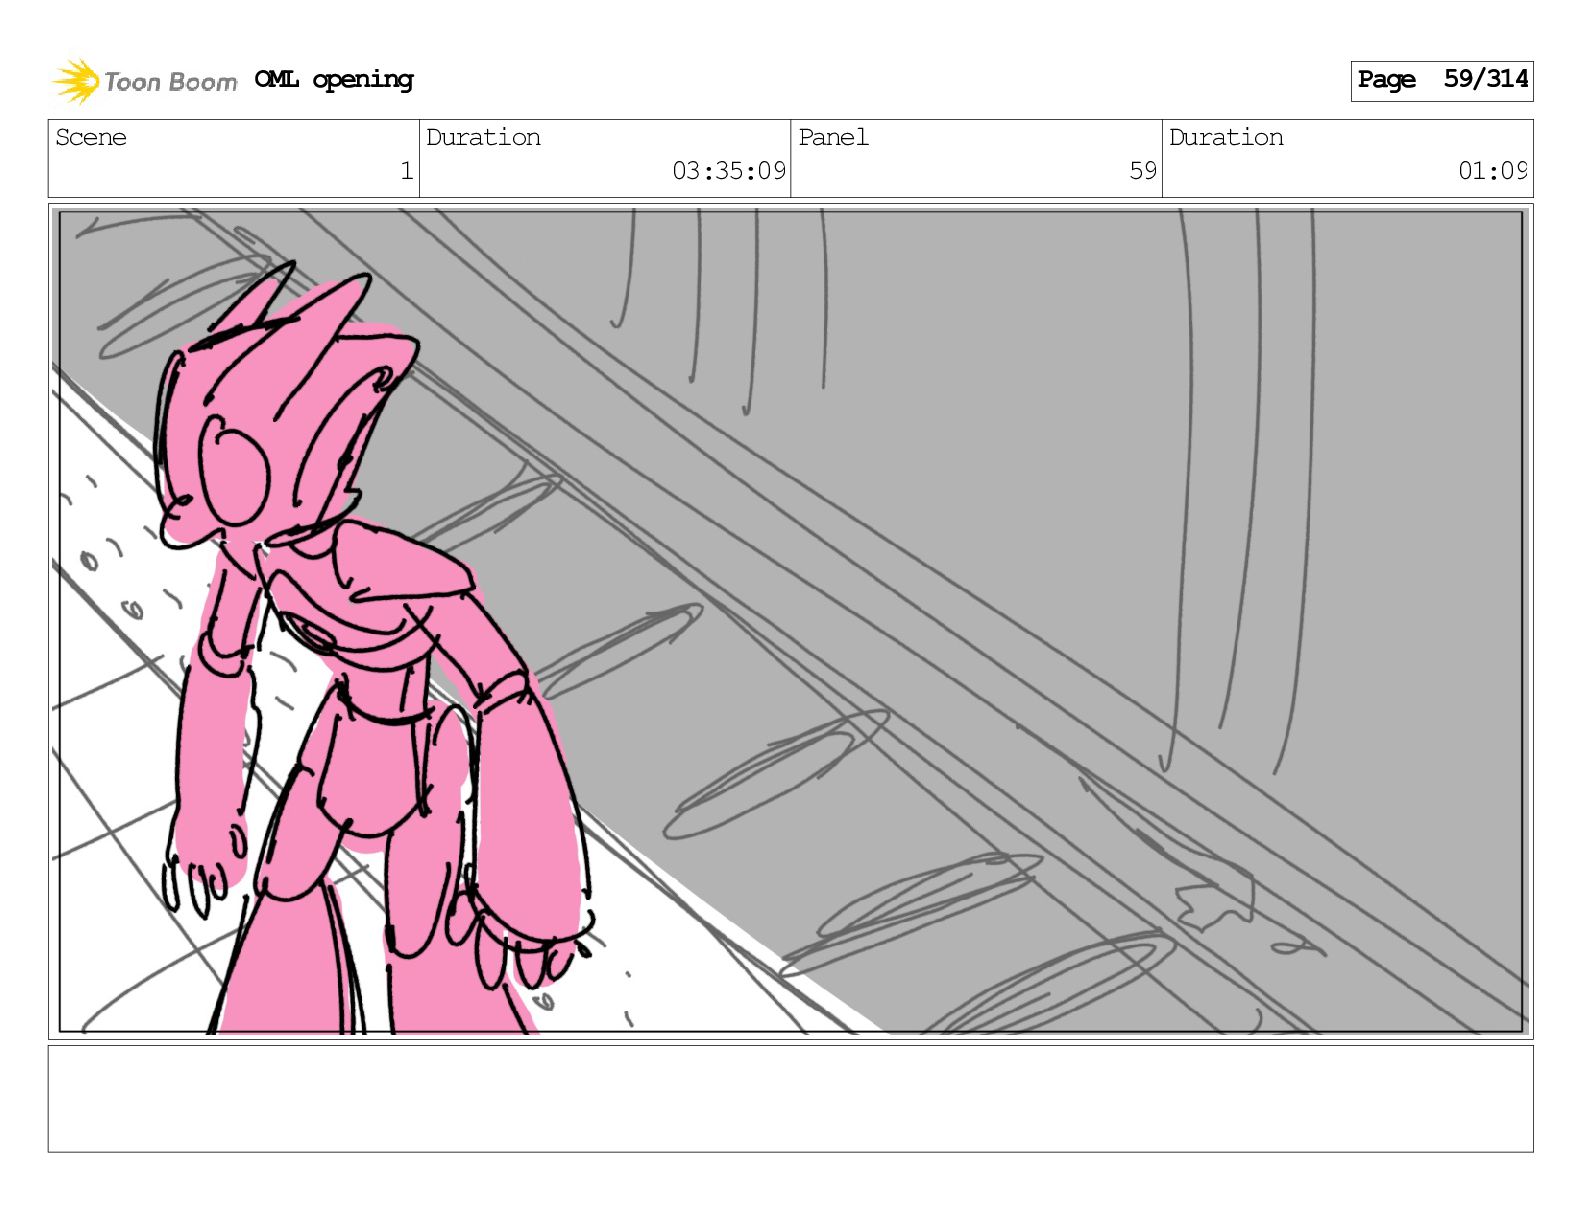Select the panel duration value 01:09

[1492, 171]
